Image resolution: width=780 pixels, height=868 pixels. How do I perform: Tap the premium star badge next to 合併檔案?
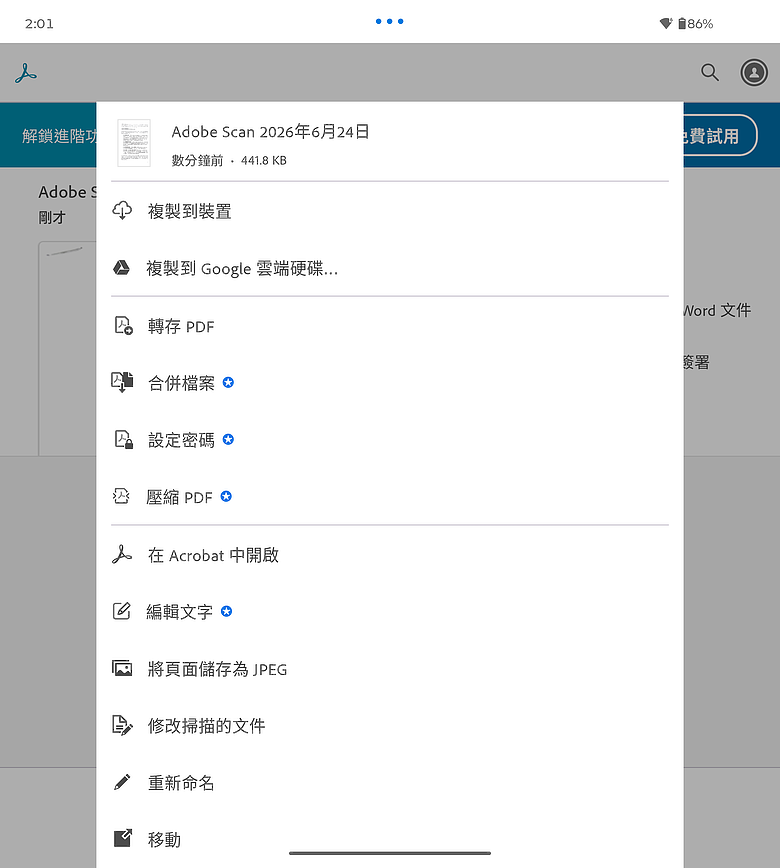click(x=228, y=383)
